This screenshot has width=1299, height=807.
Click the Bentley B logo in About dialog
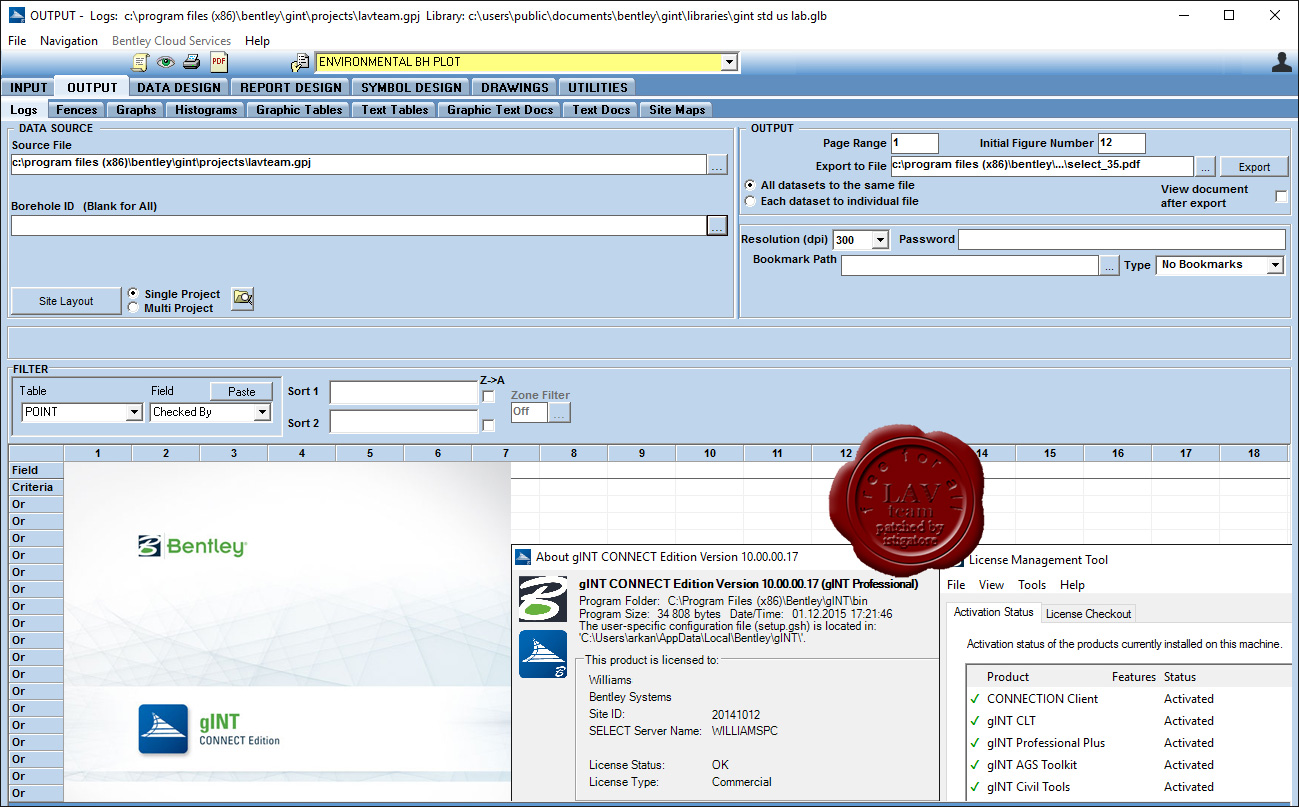[543, 598]
